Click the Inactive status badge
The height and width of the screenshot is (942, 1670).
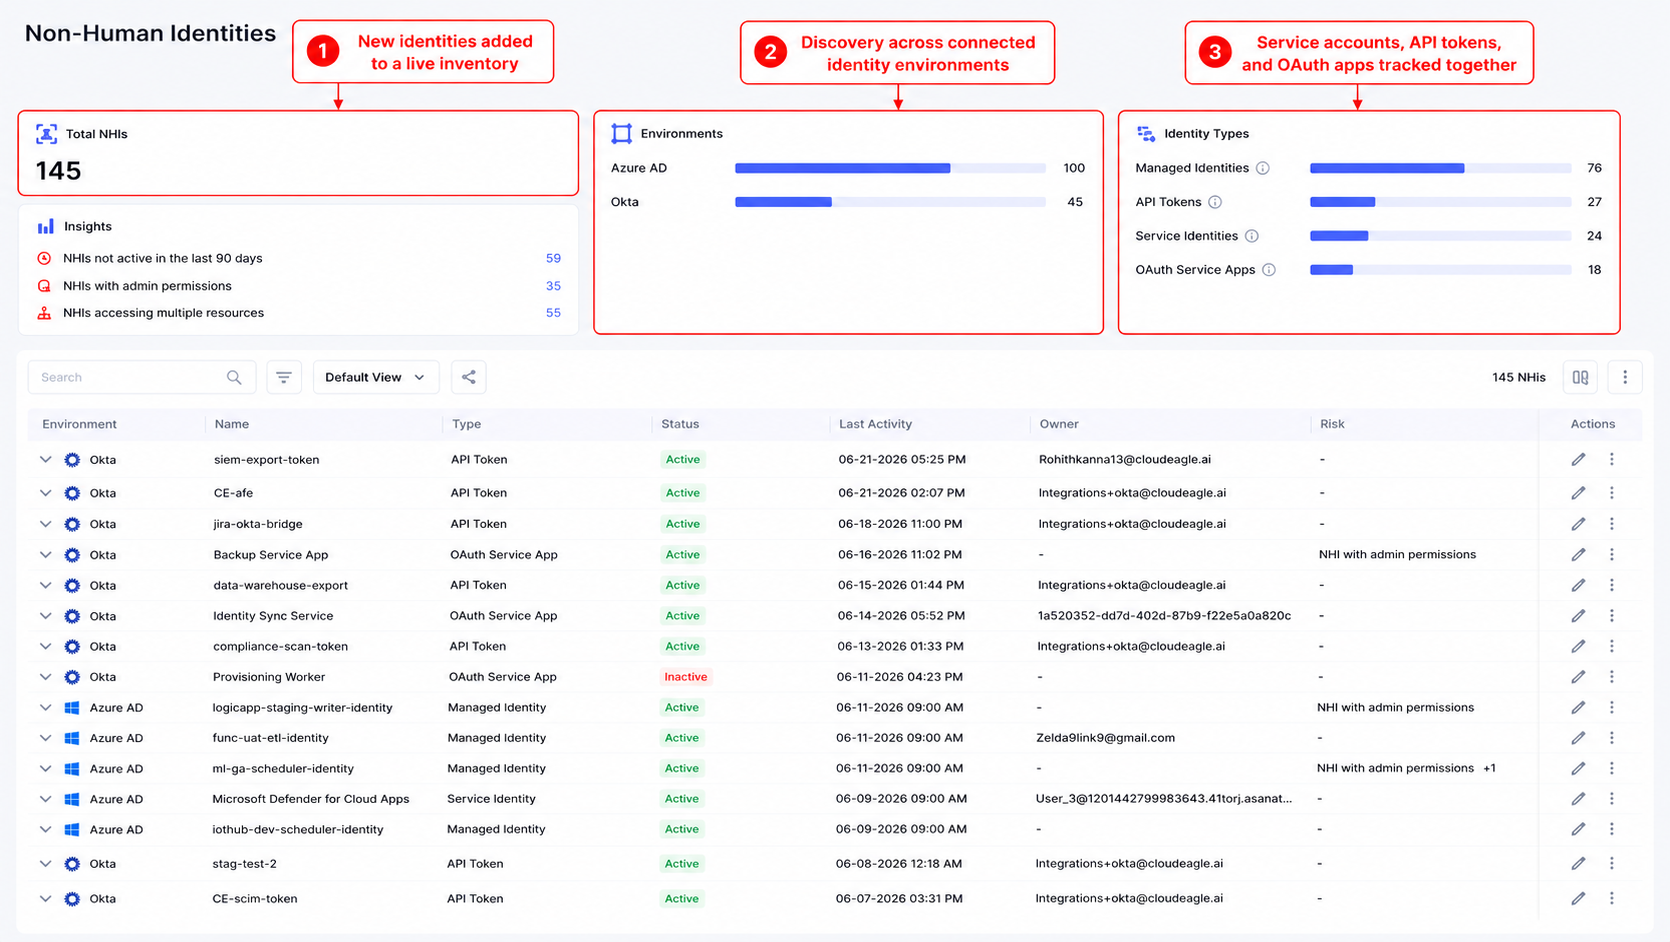pos(686,677)
